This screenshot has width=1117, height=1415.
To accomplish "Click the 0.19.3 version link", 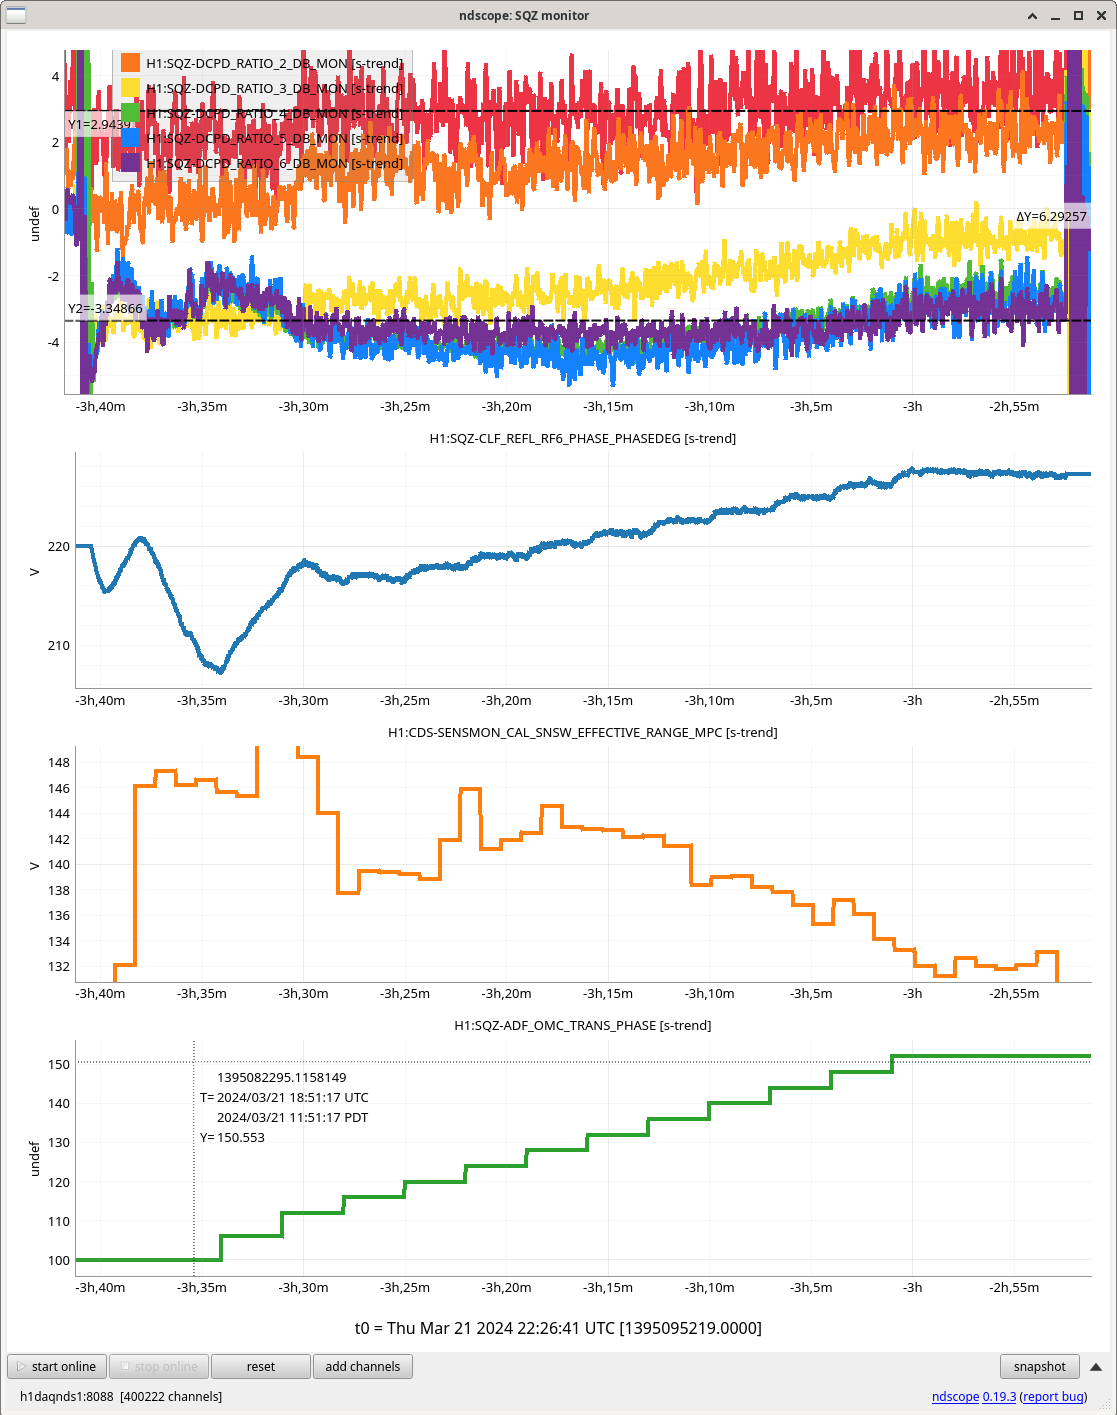I will click(999, 1396).
